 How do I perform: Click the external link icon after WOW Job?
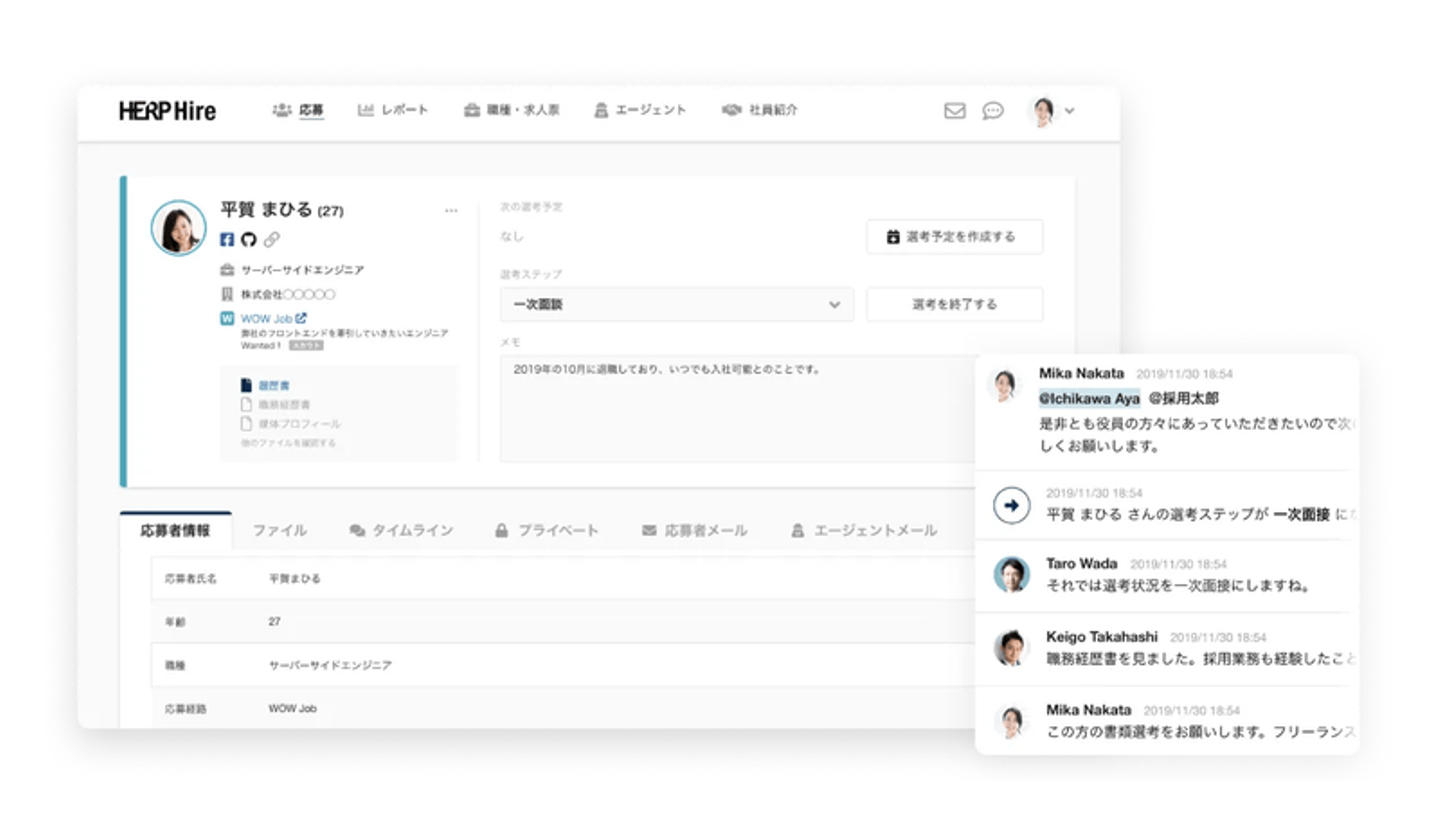click(x=301, y=318)
